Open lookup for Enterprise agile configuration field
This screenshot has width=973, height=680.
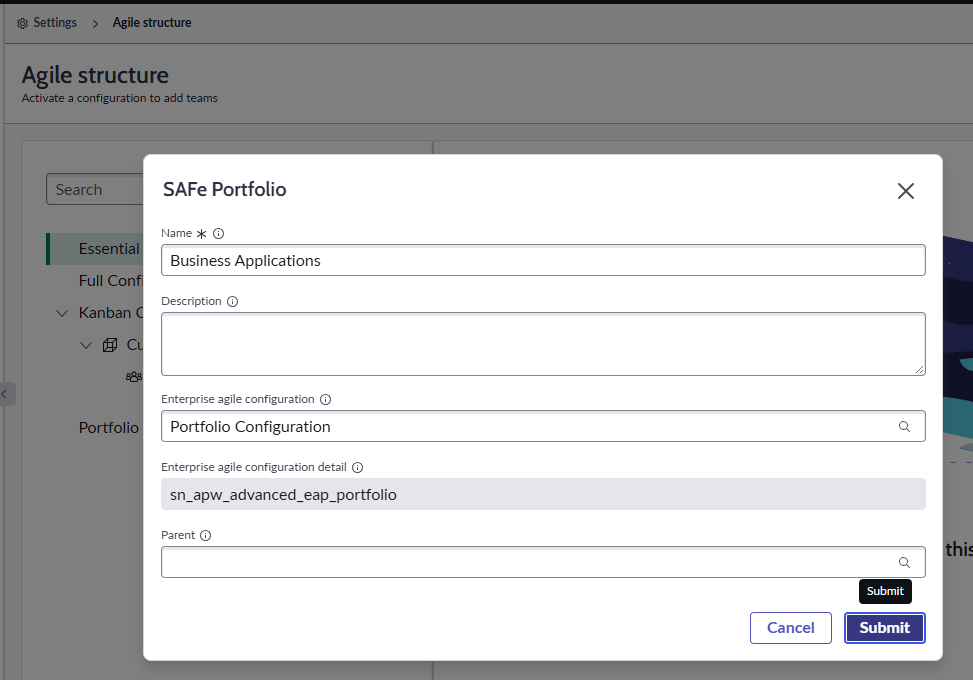[905, 427]
